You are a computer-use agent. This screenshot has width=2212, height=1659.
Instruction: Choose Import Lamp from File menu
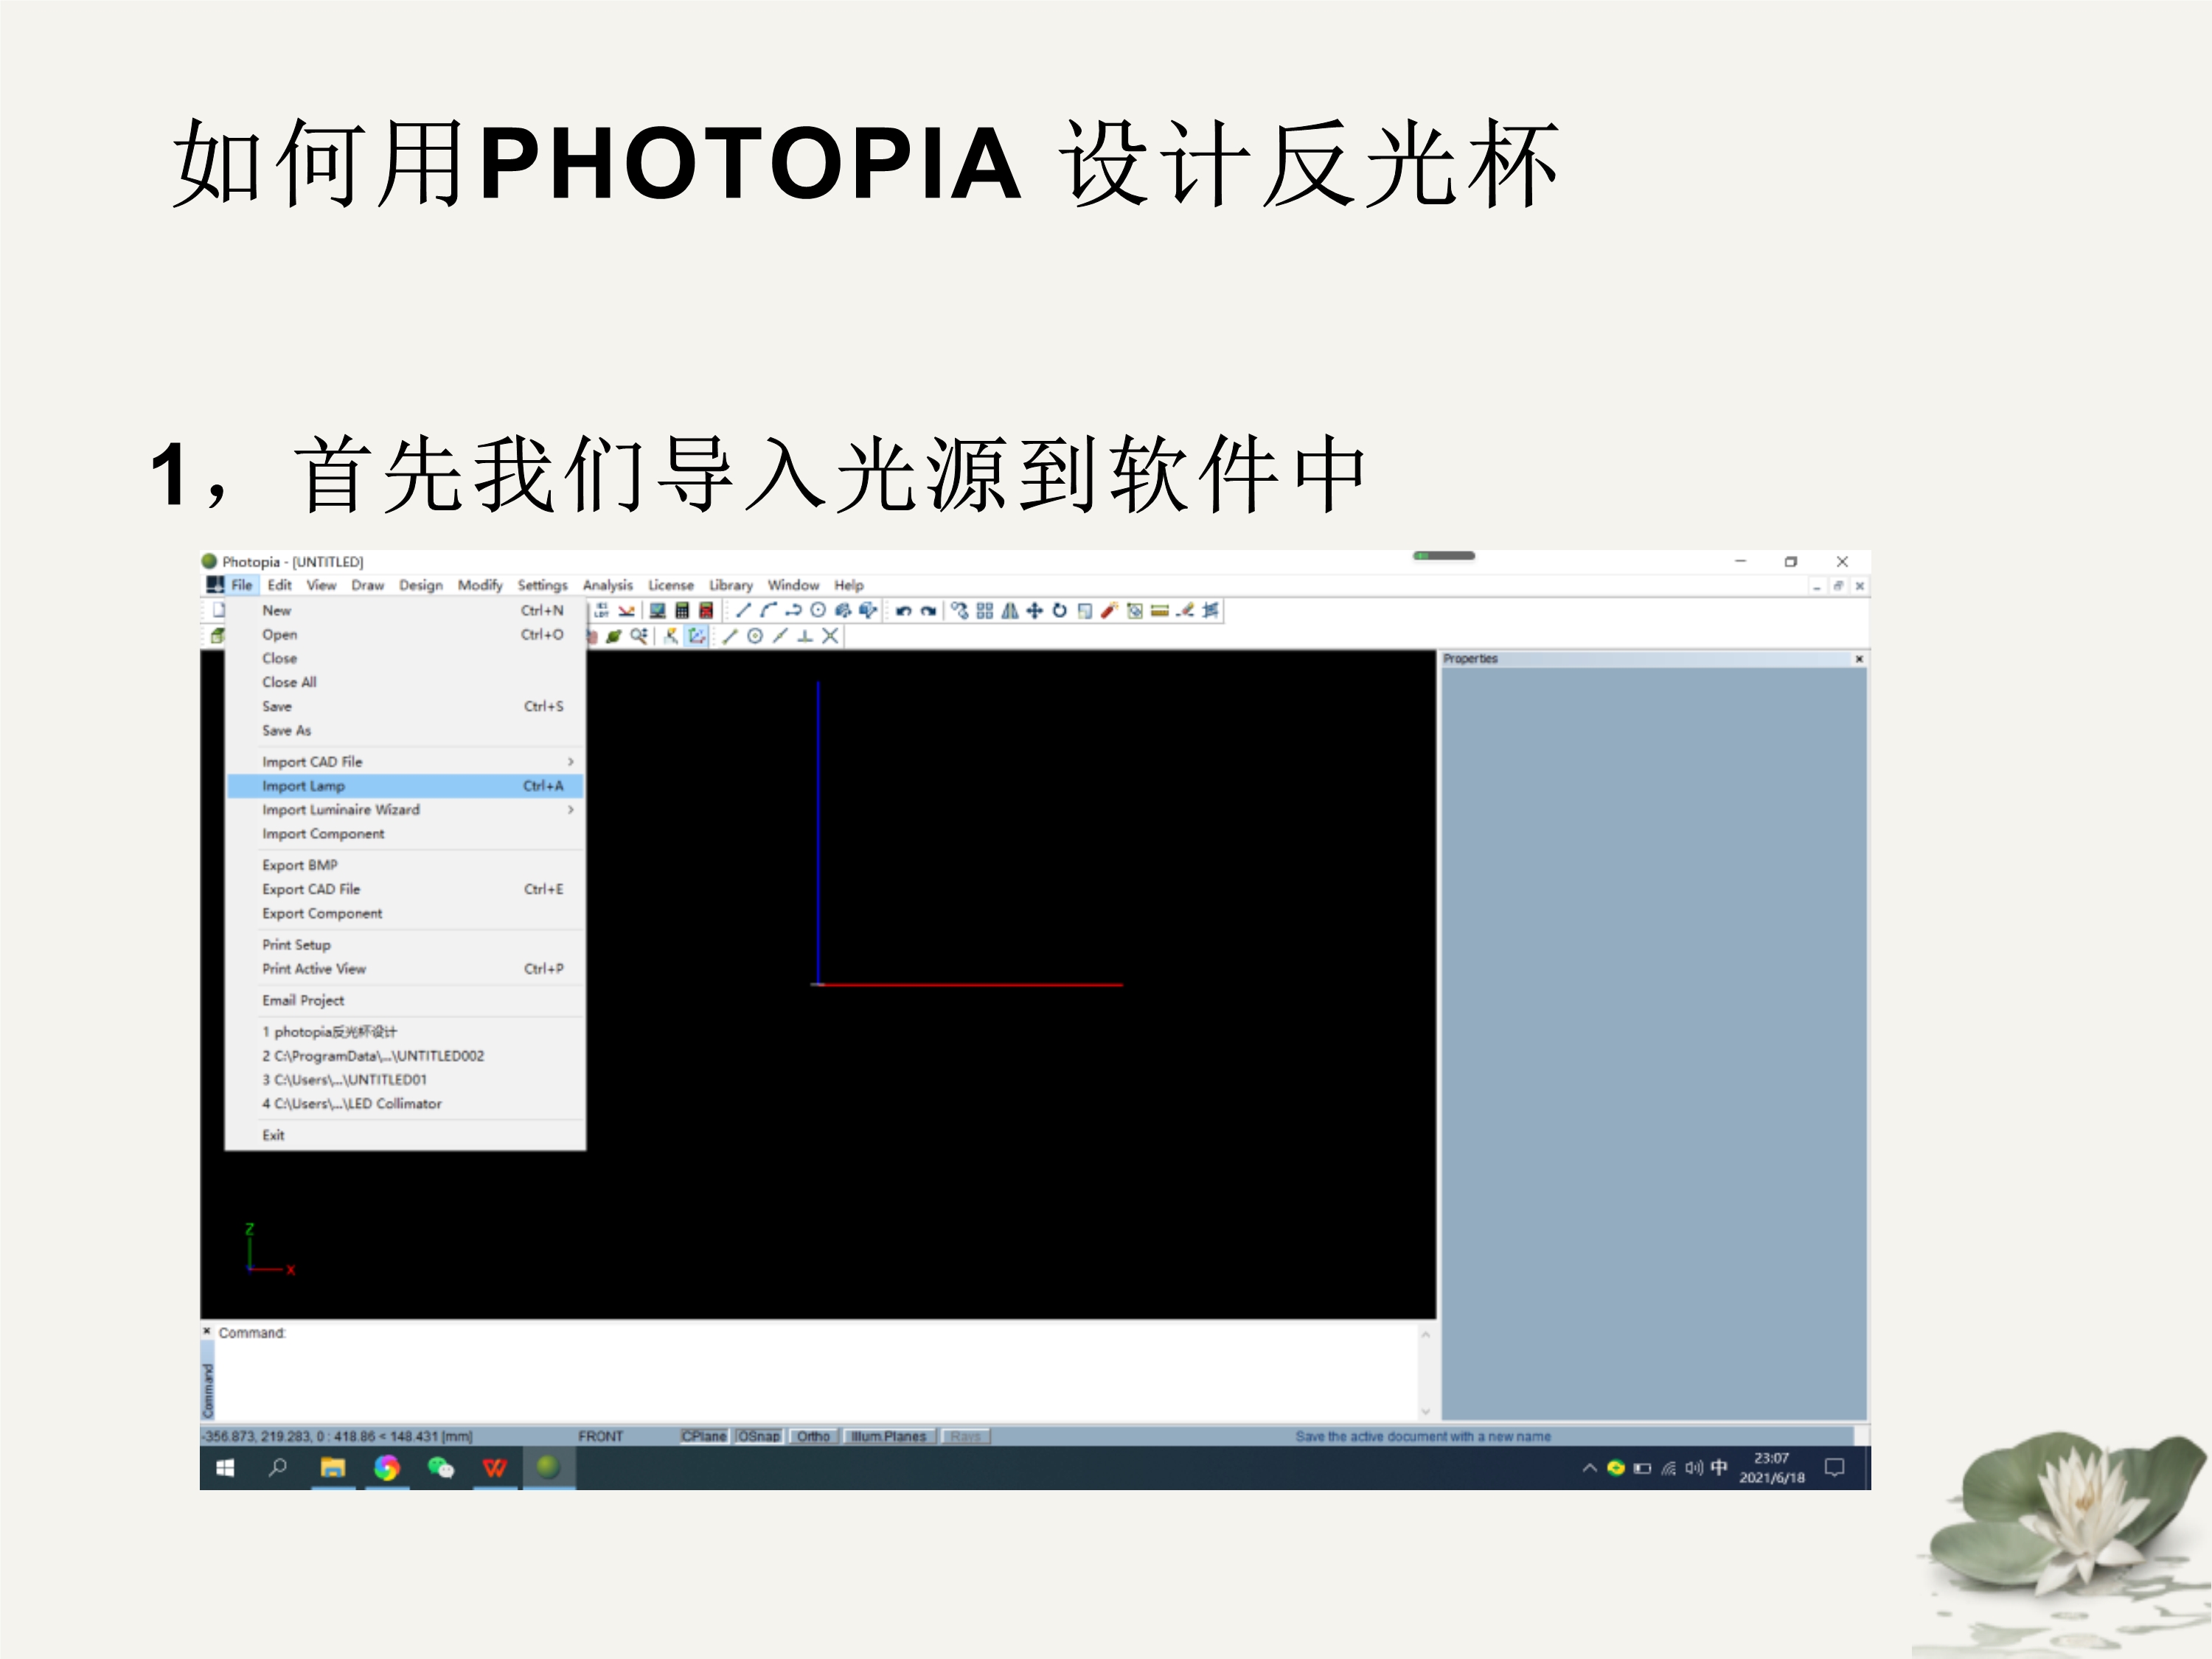click(304, 786)
